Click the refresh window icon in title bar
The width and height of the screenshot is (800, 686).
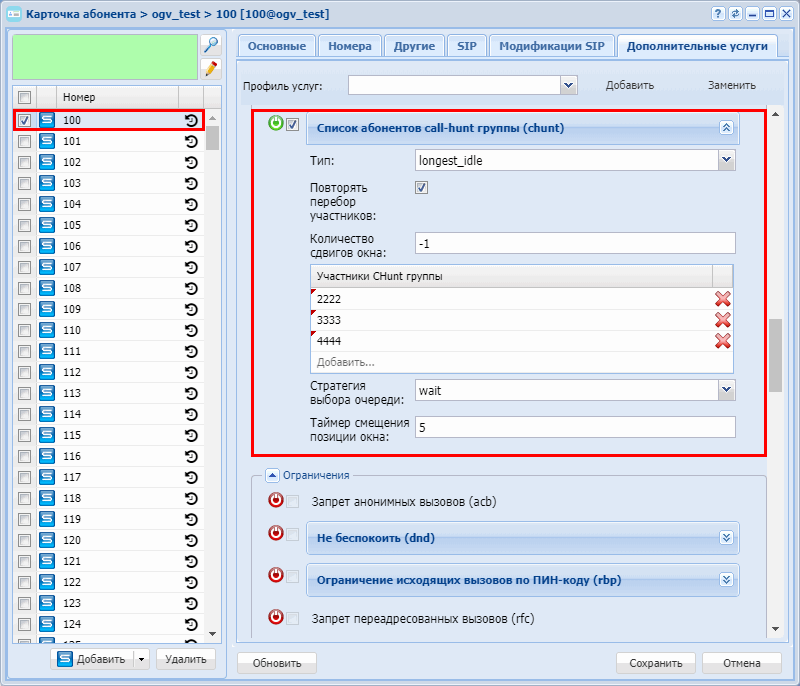point(735,14)
